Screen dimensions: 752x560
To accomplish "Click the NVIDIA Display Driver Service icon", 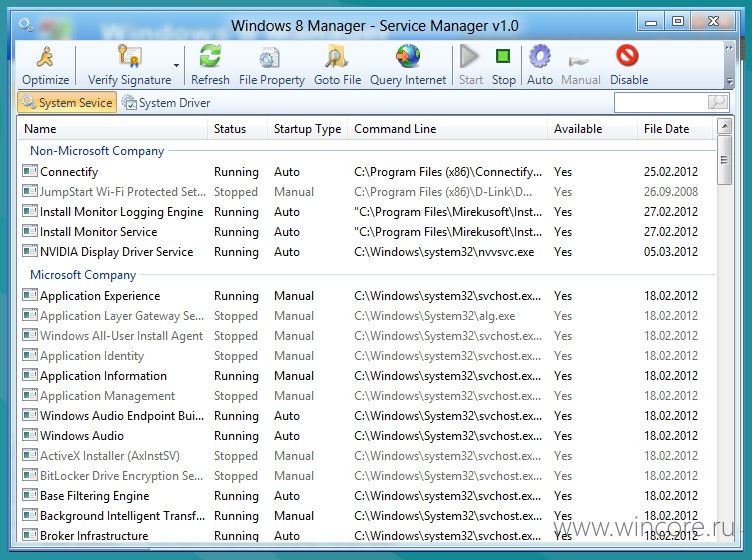I will pos(30,252).
